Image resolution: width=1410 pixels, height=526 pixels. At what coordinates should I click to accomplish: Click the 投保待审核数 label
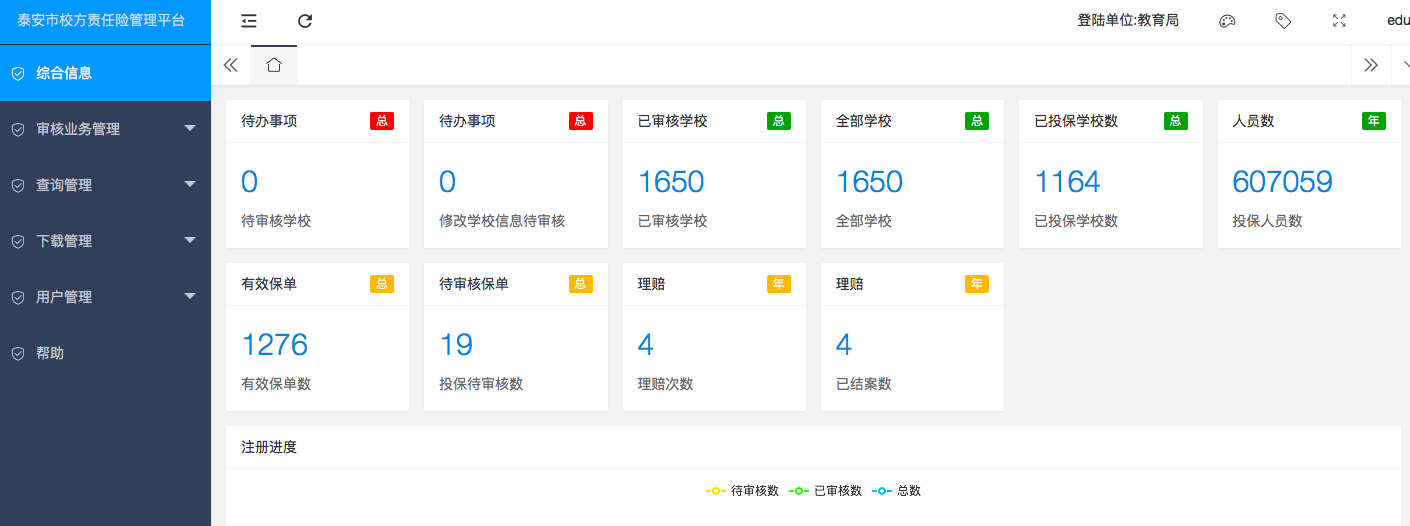(x=481, y=384)
